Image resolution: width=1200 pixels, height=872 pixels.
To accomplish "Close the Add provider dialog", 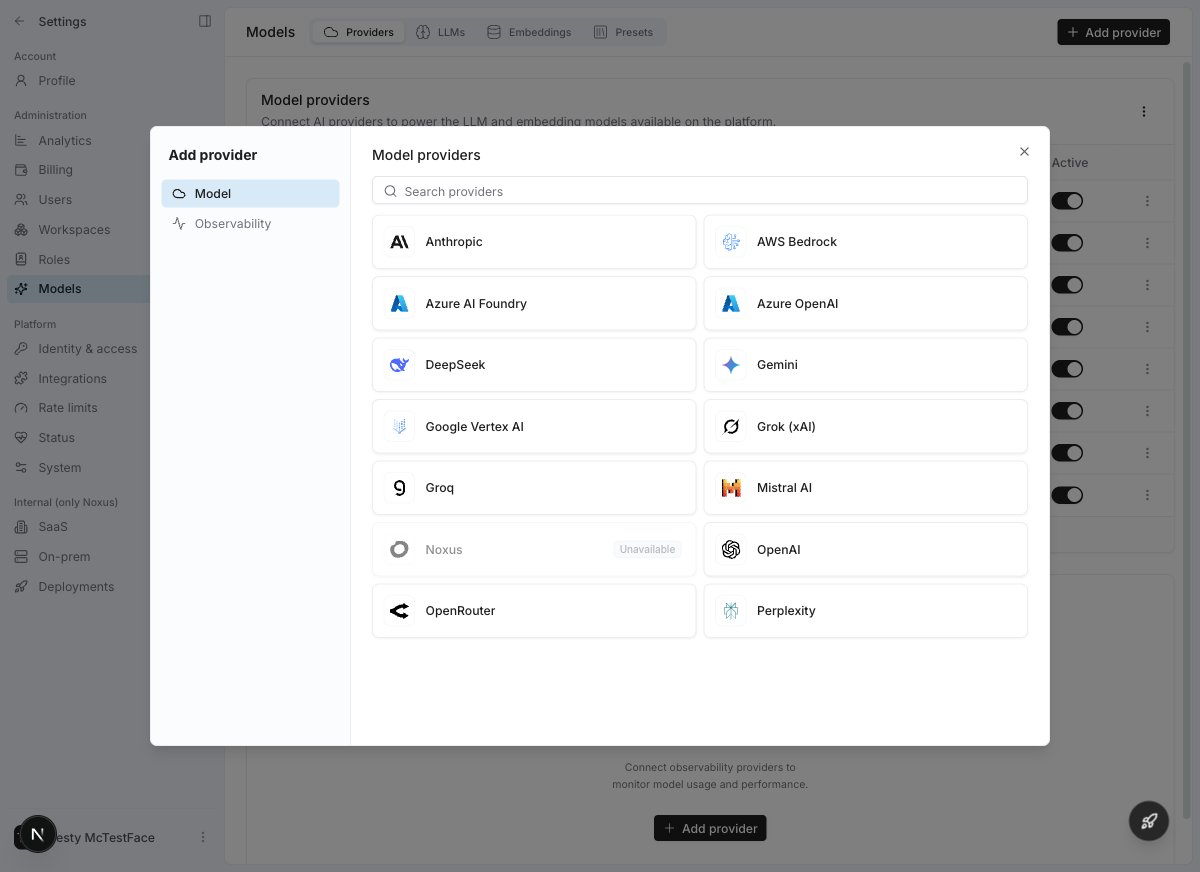I will [1024, 152].
